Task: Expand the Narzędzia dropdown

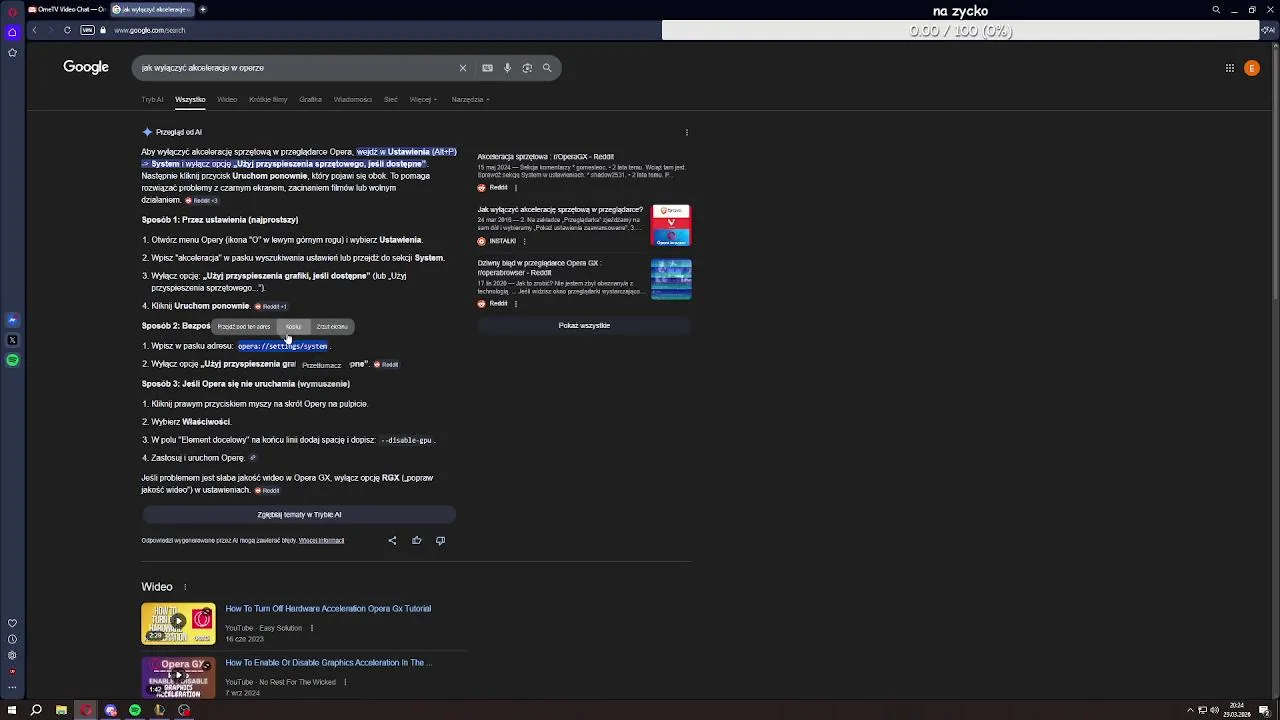Action: (x=469, y=99)
